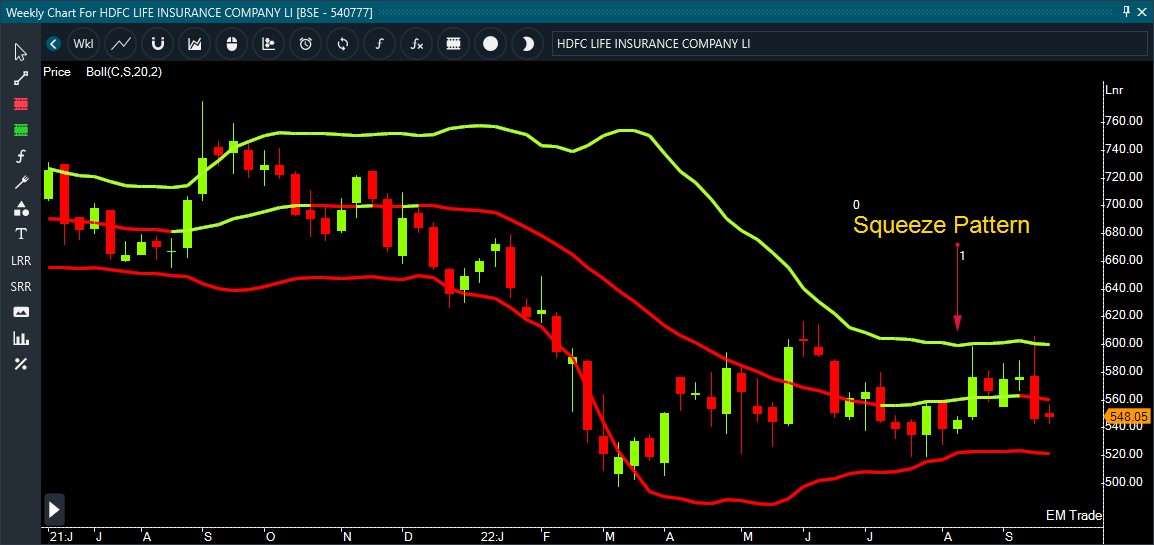Select the green rectangle zone tool

tap(21, 130)
